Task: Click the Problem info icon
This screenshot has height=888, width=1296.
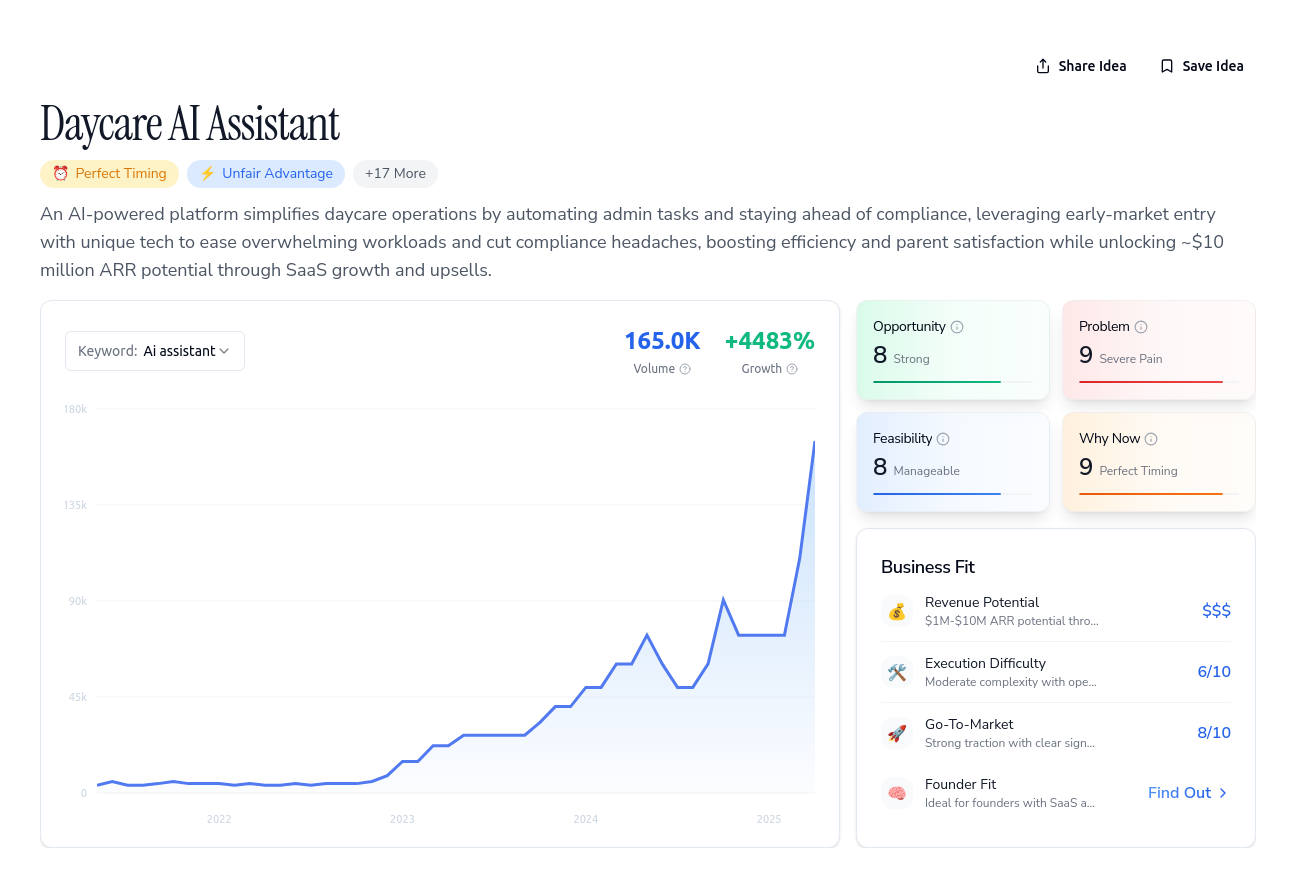Action: tap(1141, 327)
